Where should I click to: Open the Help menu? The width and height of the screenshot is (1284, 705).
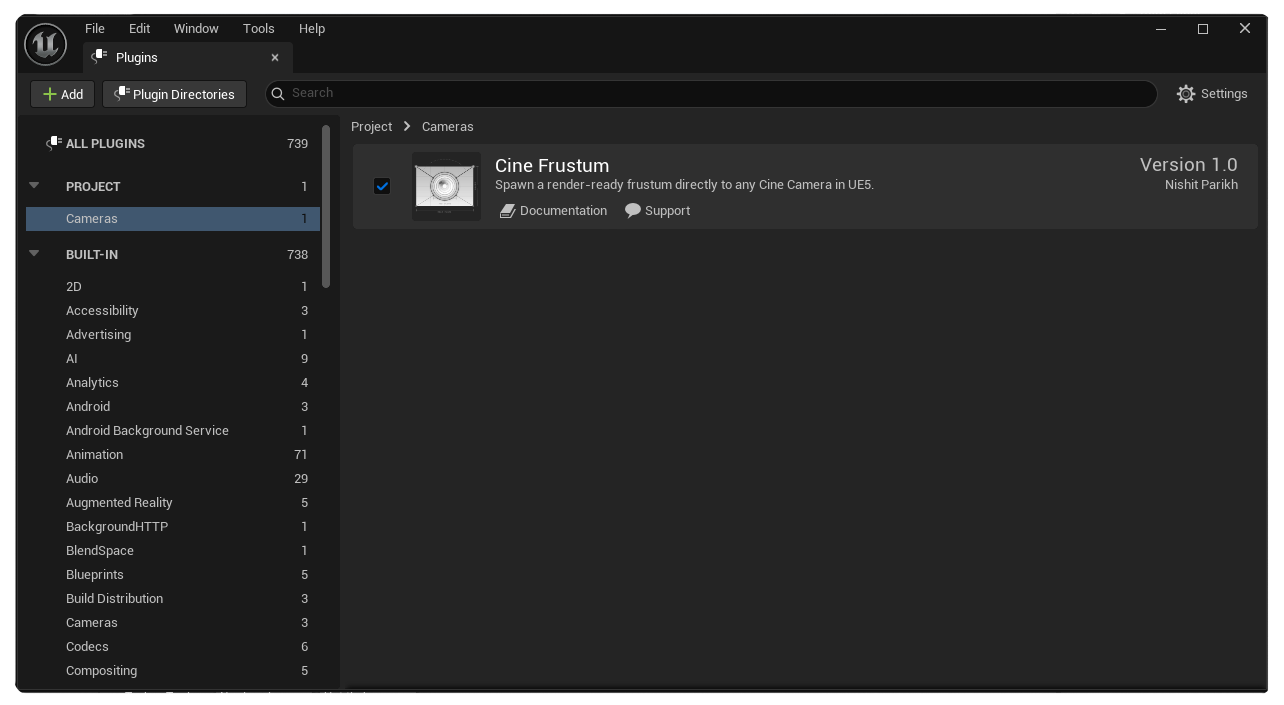(312, 29)
